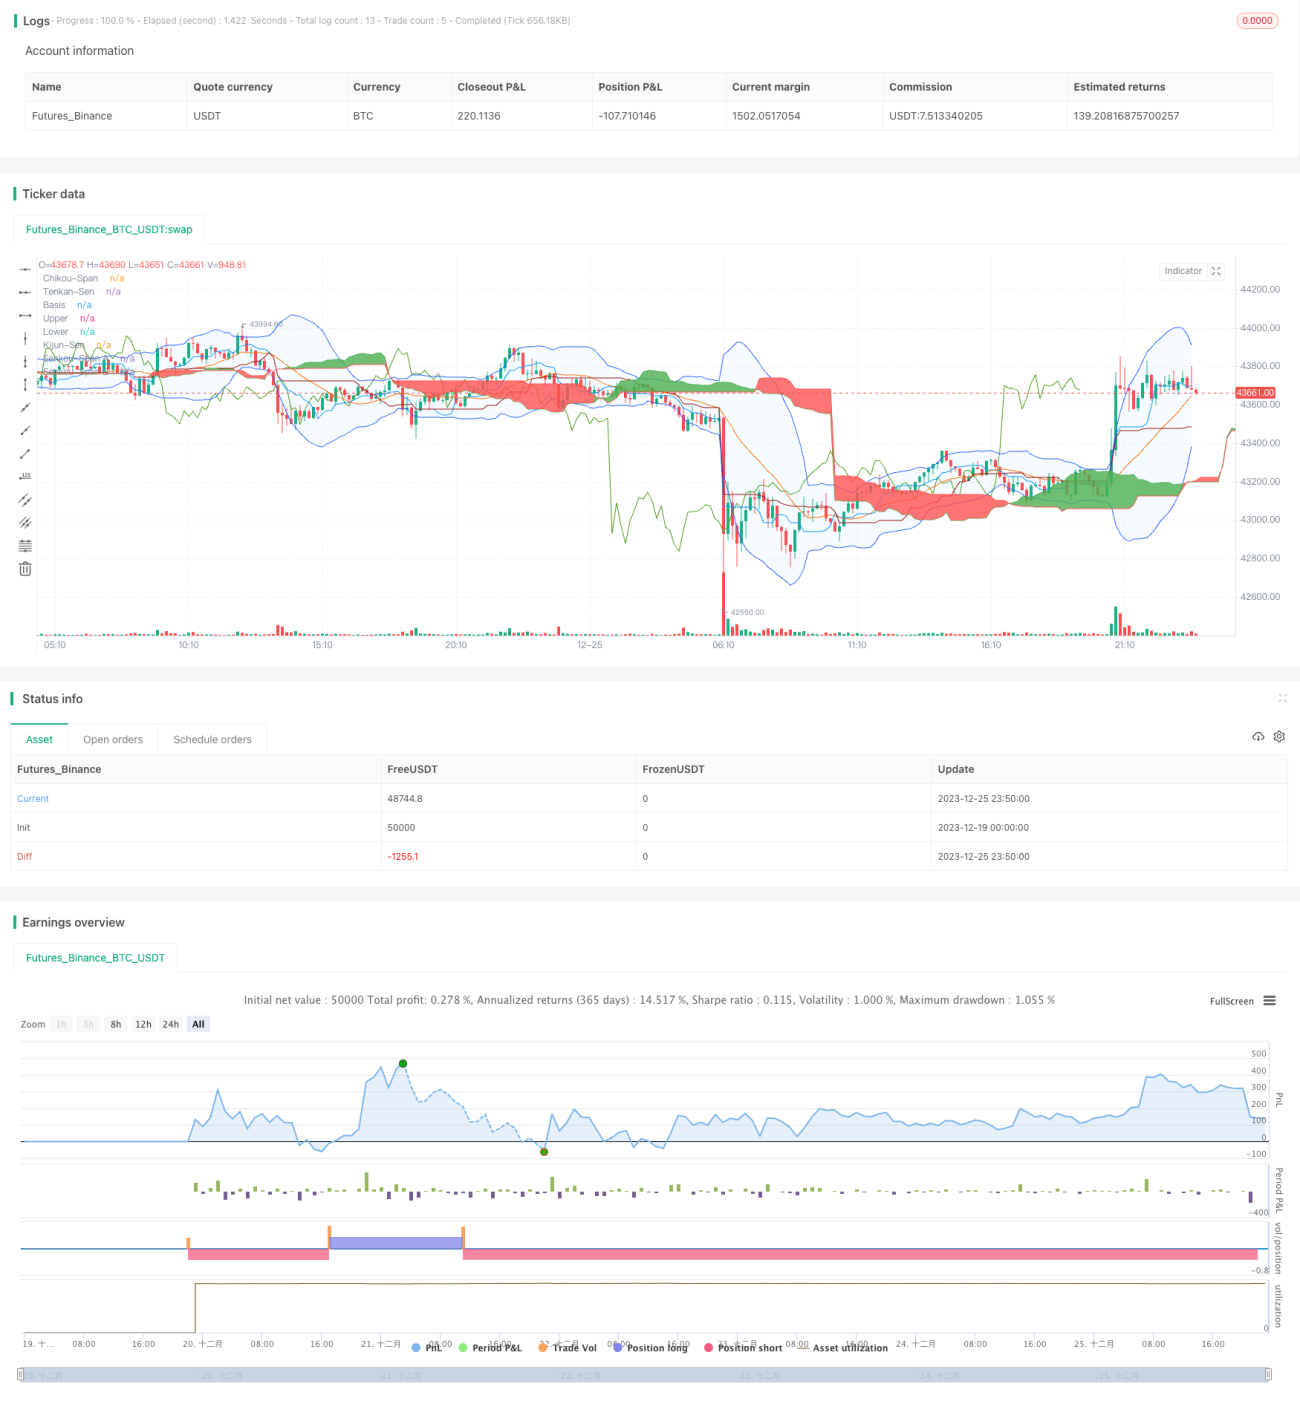Toggle PnL series in chart legend
The image size is (1300, 1404).
(427, 1347)
